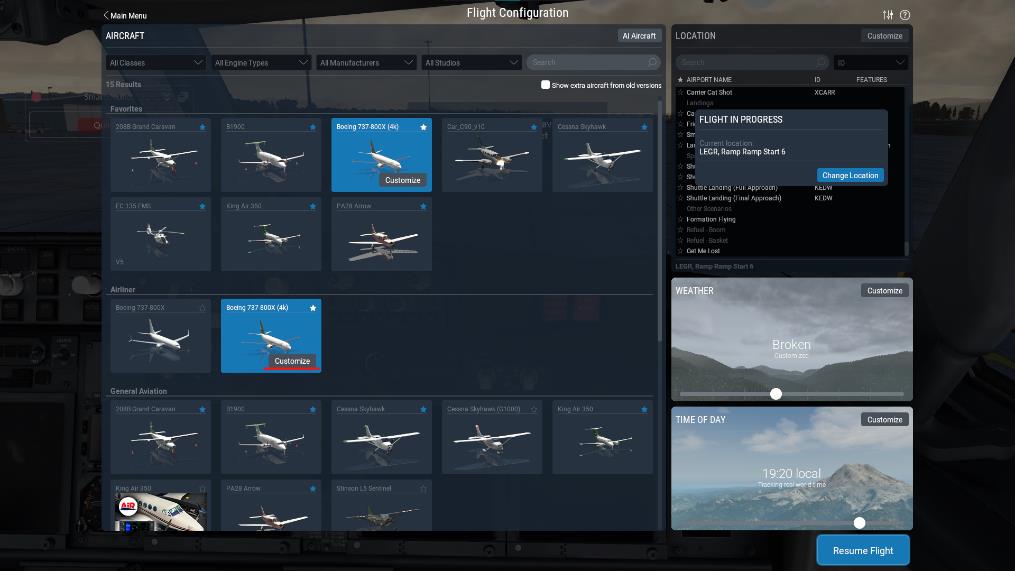
Task: Click the location search magnifier icon
Action: [x=821, y=62]
